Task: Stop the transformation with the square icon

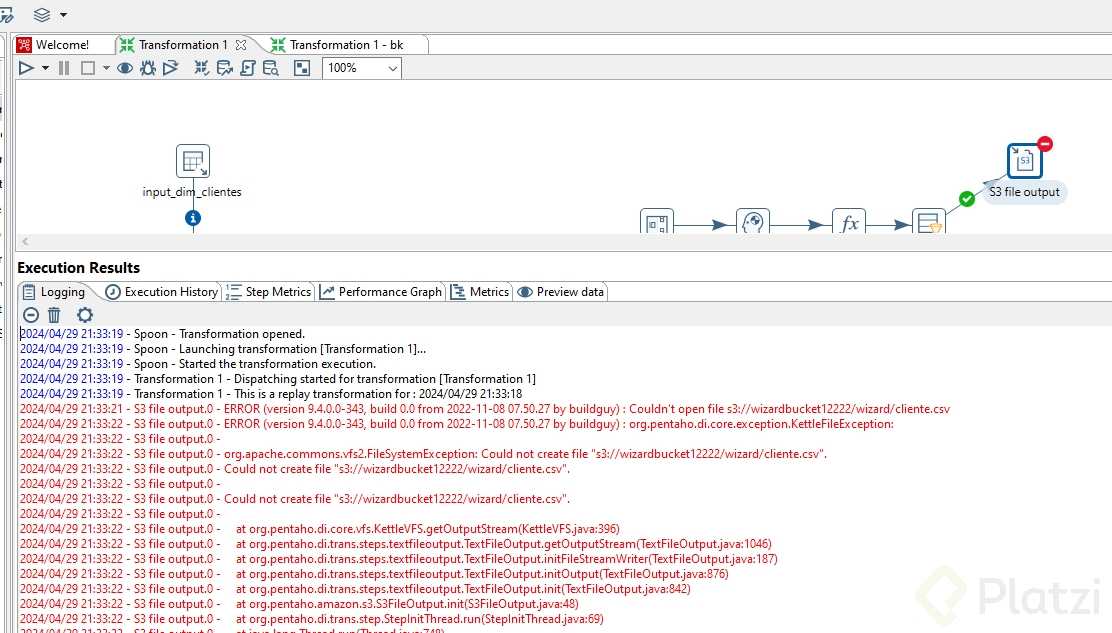Action: point(88,68)
